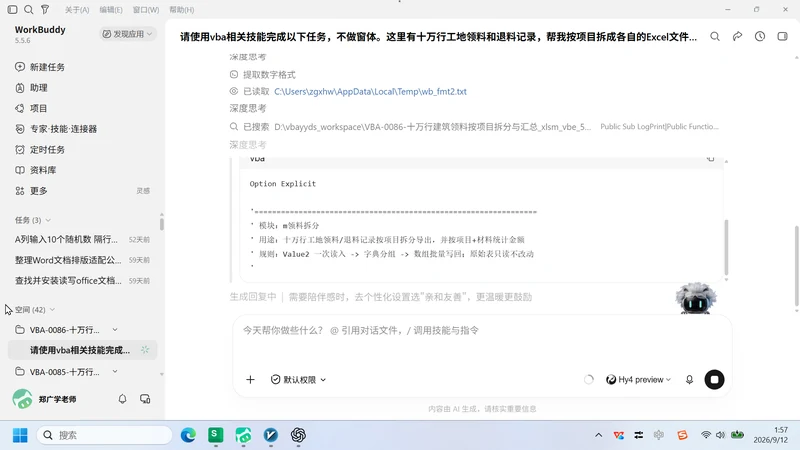
Task: Open the ChatGPT icon on taskbar
Action: pos(298,435)
